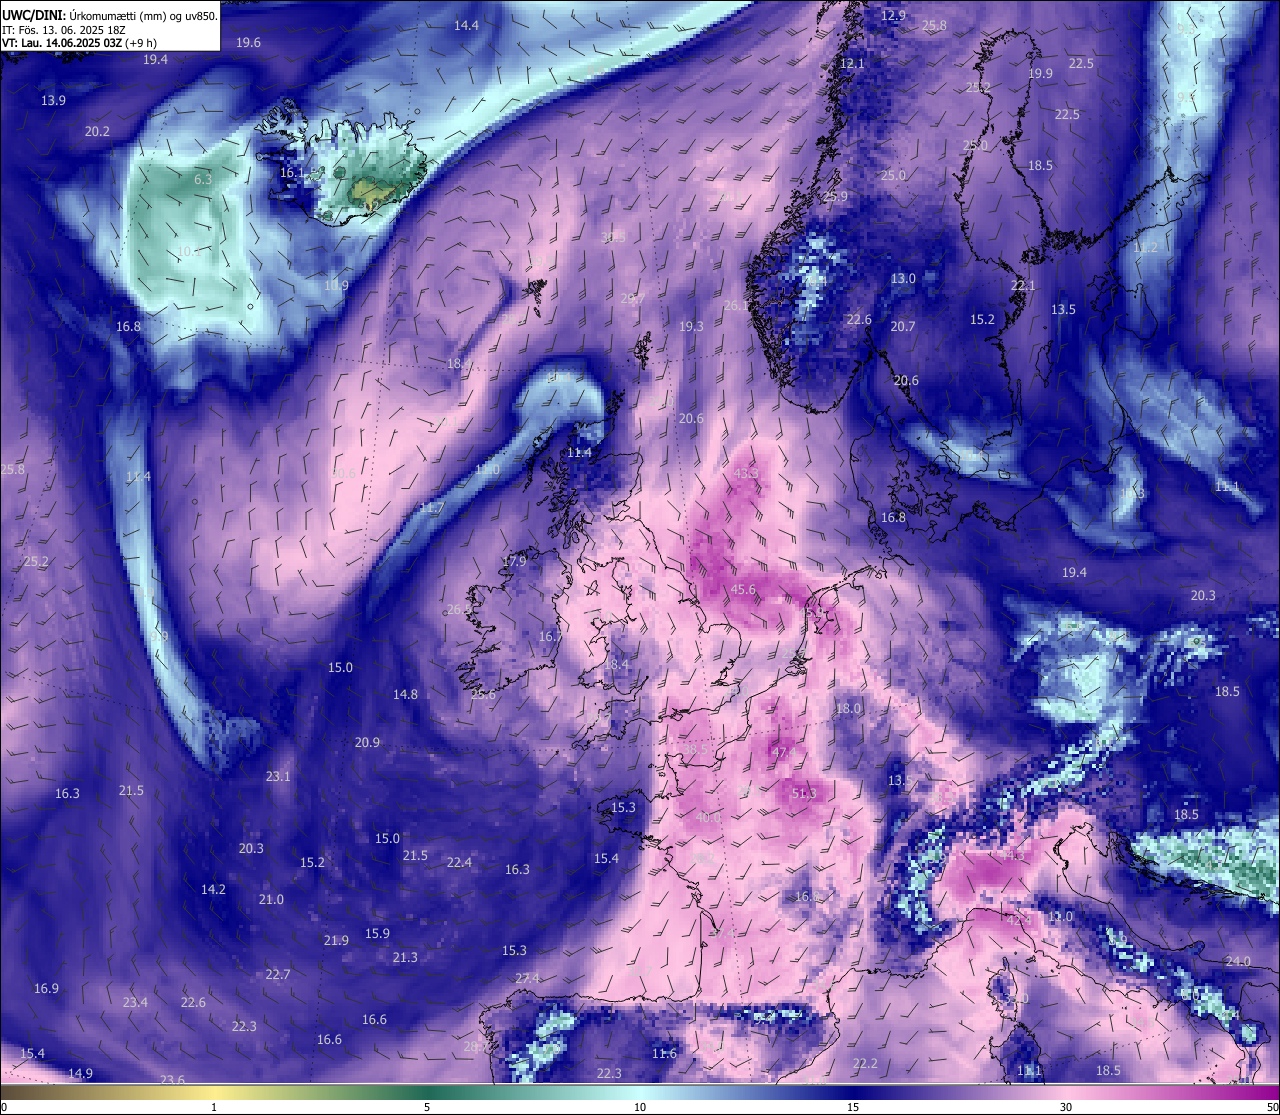Click the 19.9 value over Scandinavia
The image size is (1280, 1115).
[x=1040, y=73]
